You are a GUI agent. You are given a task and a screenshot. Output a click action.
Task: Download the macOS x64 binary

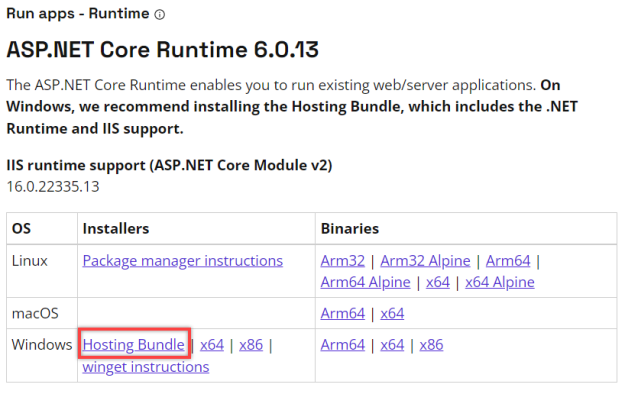392,314
